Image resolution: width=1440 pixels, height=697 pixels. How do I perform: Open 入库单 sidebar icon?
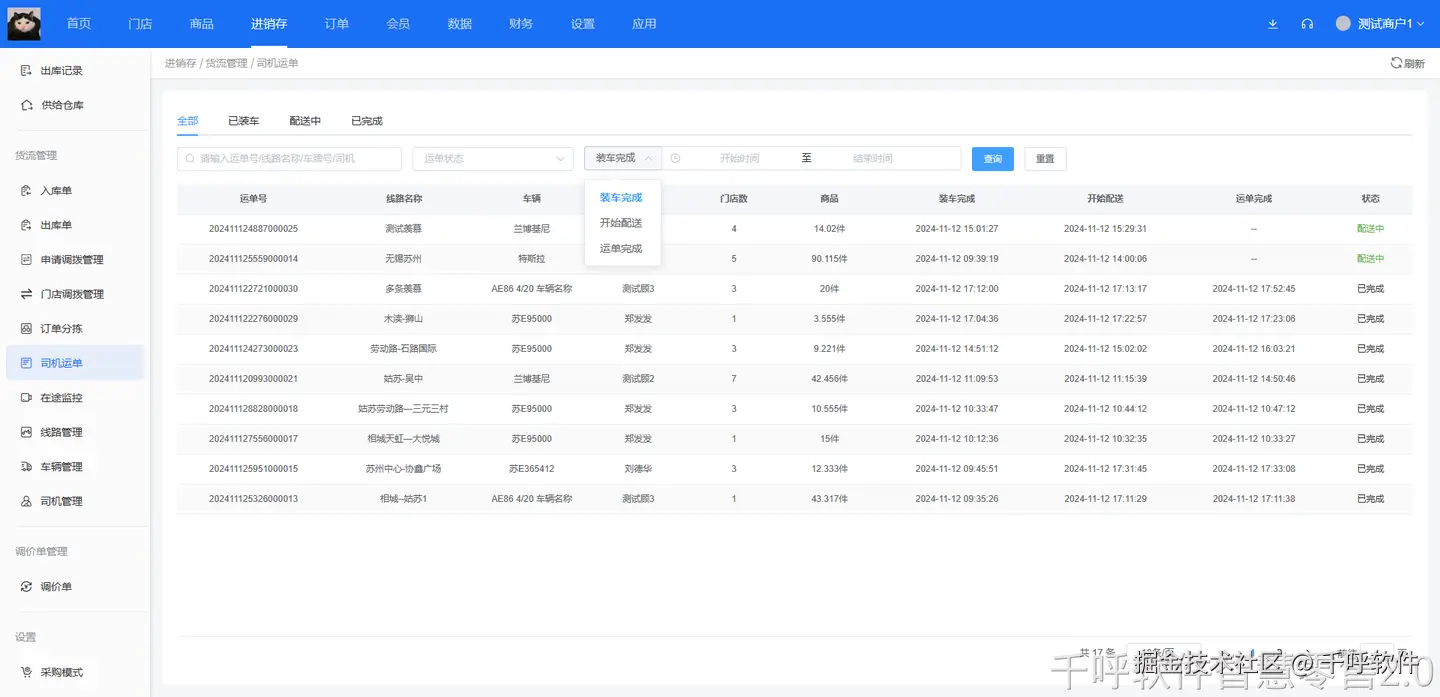27,191
